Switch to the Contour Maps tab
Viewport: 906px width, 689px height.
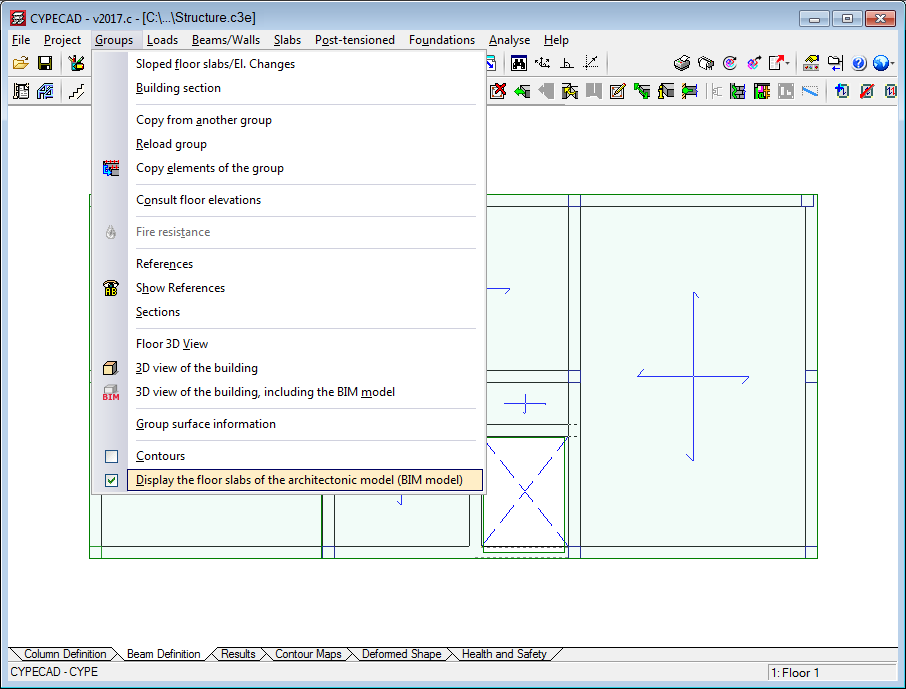[308, 654]
